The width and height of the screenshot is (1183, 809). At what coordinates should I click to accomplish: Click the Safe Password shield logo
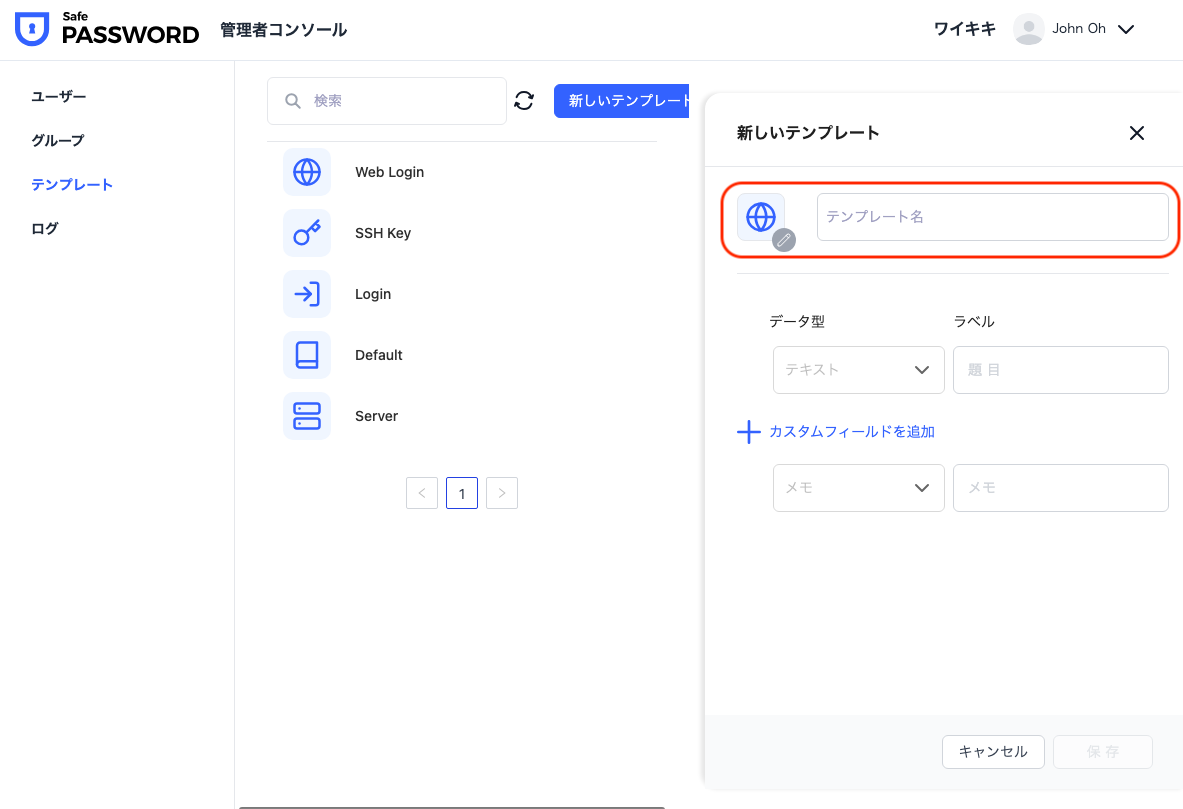pyautogui.click(x=32, y=30)
